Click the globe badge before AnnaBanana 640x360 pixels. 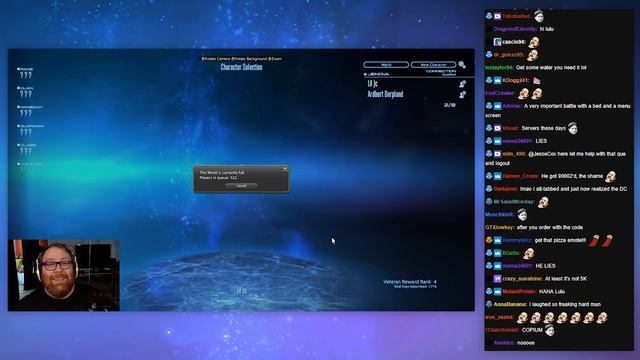pyautogui.click(x=489, y=304)
